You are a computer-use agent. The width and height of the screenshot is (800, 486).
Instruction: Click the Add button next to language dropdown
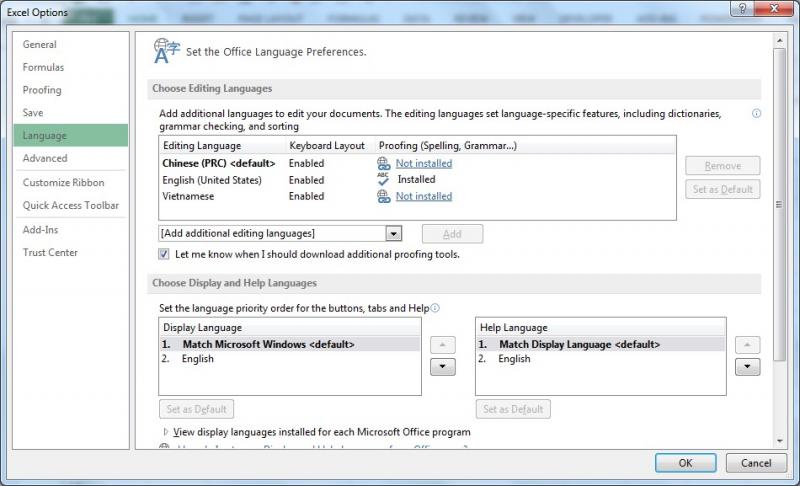click(x=452, y=234)
